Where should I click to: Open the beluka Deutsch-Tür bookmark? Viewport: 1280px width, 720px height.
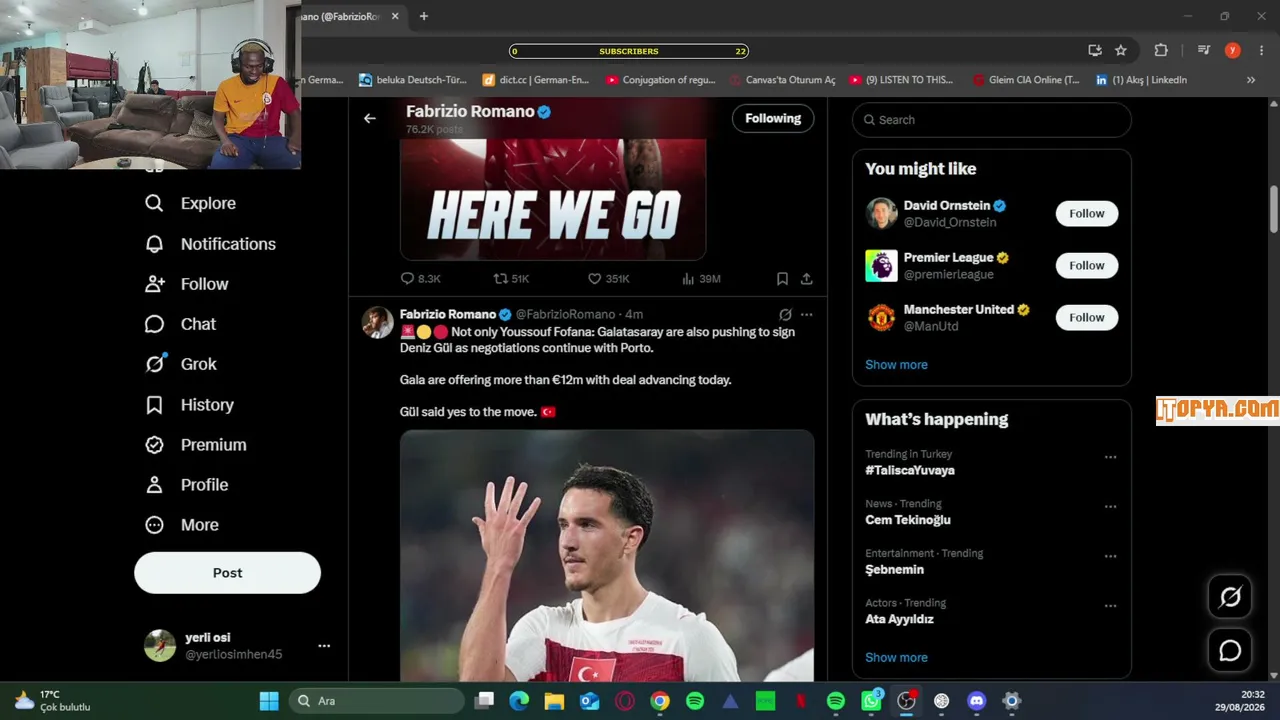pos(413,80)
